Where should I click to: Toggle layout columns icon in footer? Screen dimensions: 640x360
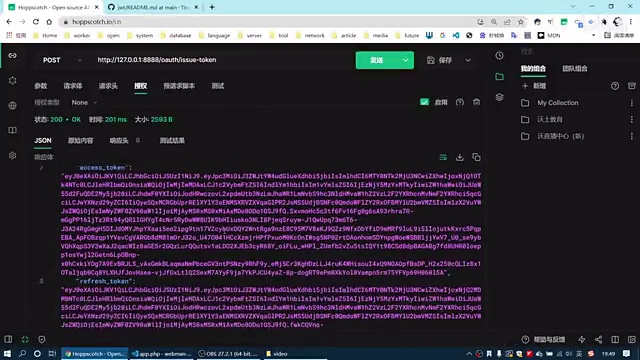(615, 339)
